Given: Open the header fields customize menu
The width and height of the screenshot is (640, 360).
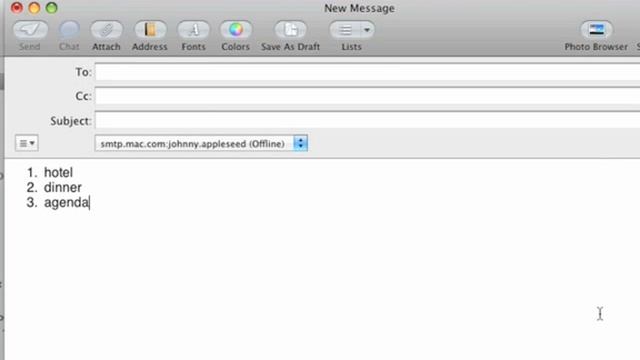Looking at the screenshot, I should (27, 143).
